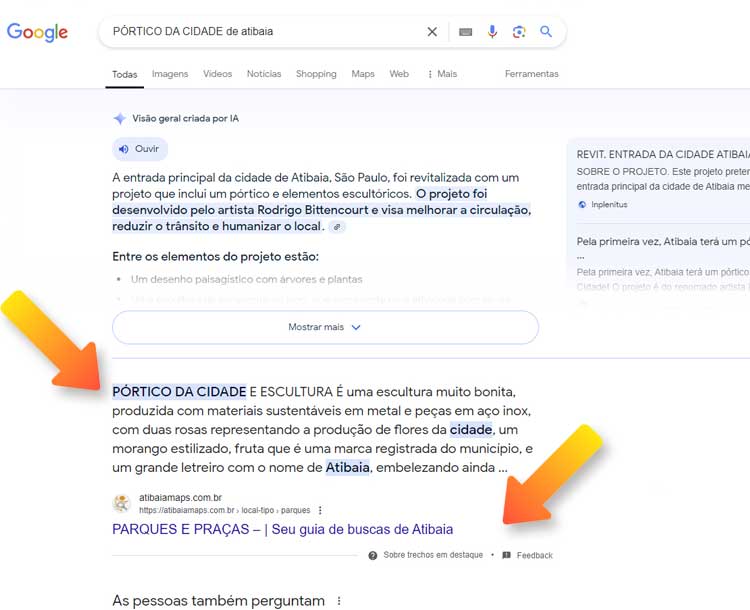Click the Feedback flag icon
Image resolution: width=750 pixels, height=610 pixels.
point(507,555)
